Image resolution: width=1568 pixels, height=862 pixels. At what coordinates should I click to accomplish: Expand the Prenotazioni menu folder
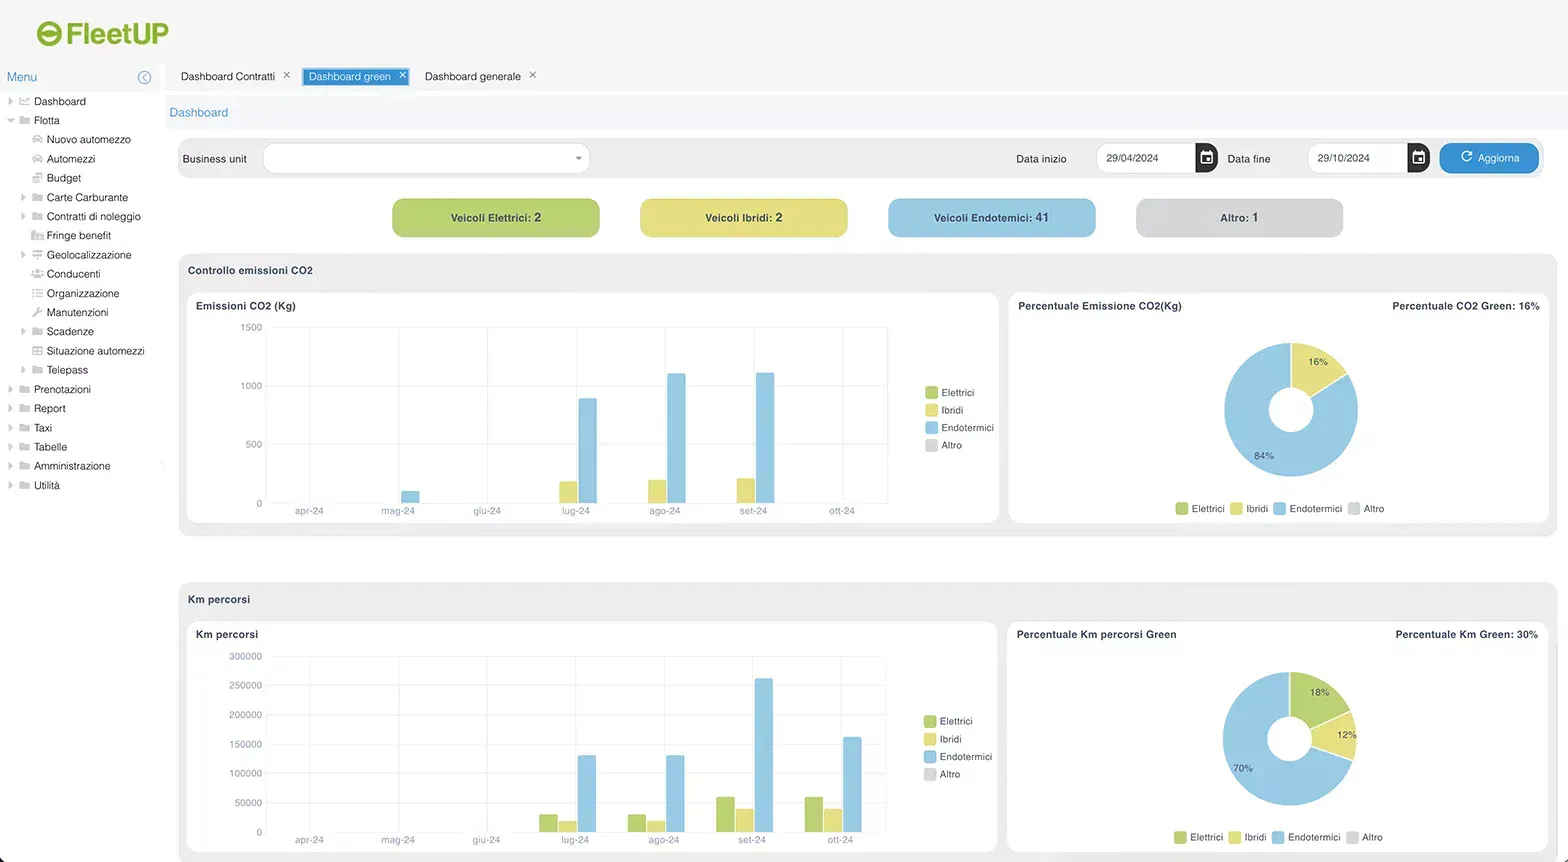tap(11, 390)
